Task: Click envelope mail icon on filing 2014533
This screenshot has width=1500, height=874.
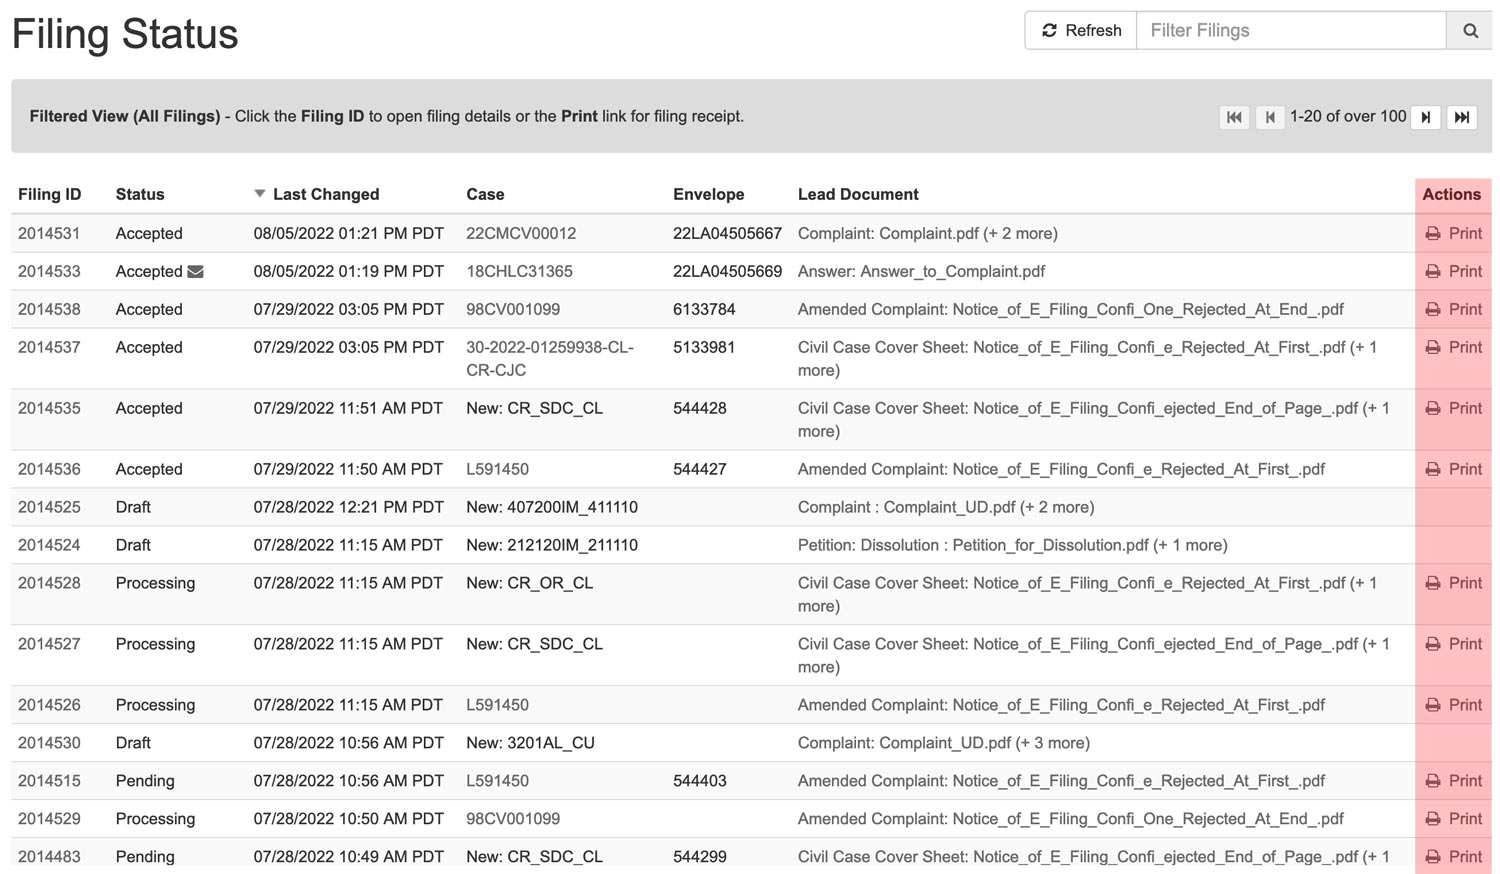Action: [195, 272]
